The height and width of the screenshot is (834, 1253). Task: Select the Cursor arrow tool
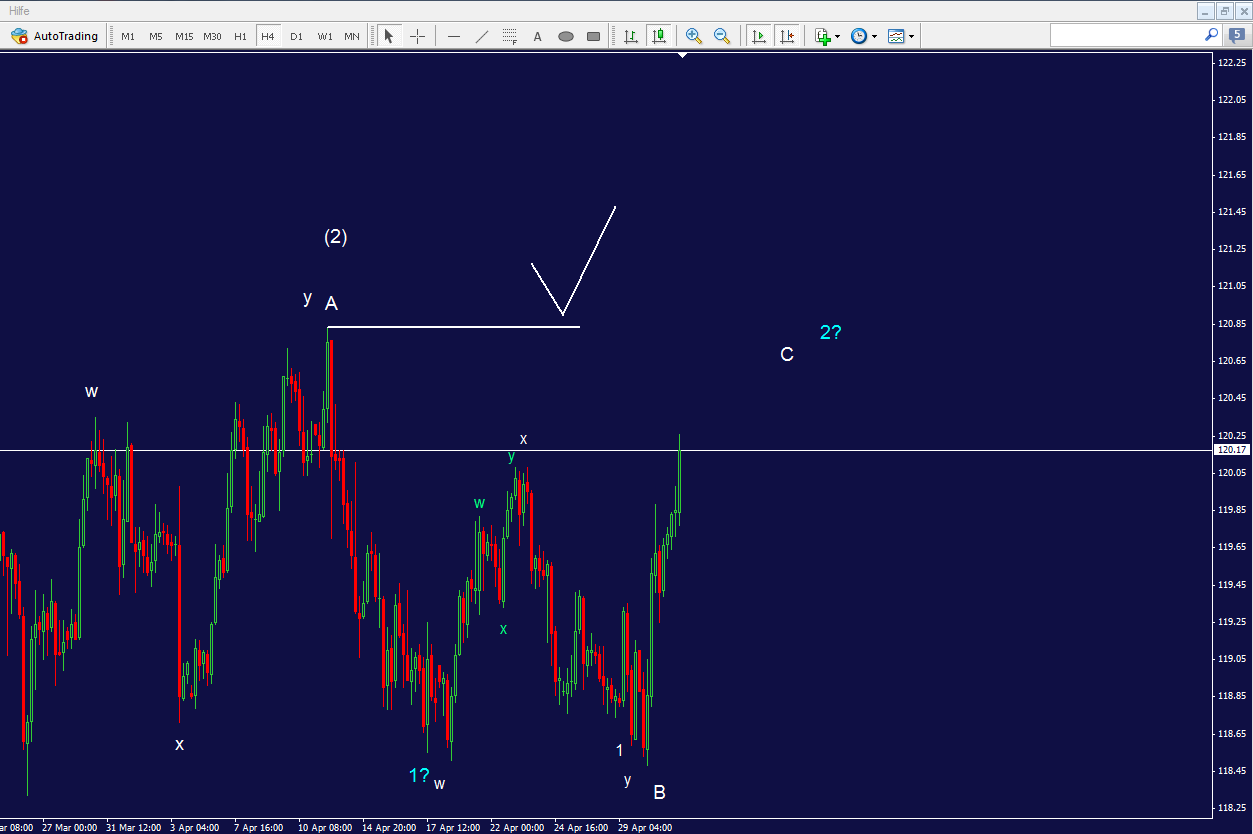click(389, 36)
